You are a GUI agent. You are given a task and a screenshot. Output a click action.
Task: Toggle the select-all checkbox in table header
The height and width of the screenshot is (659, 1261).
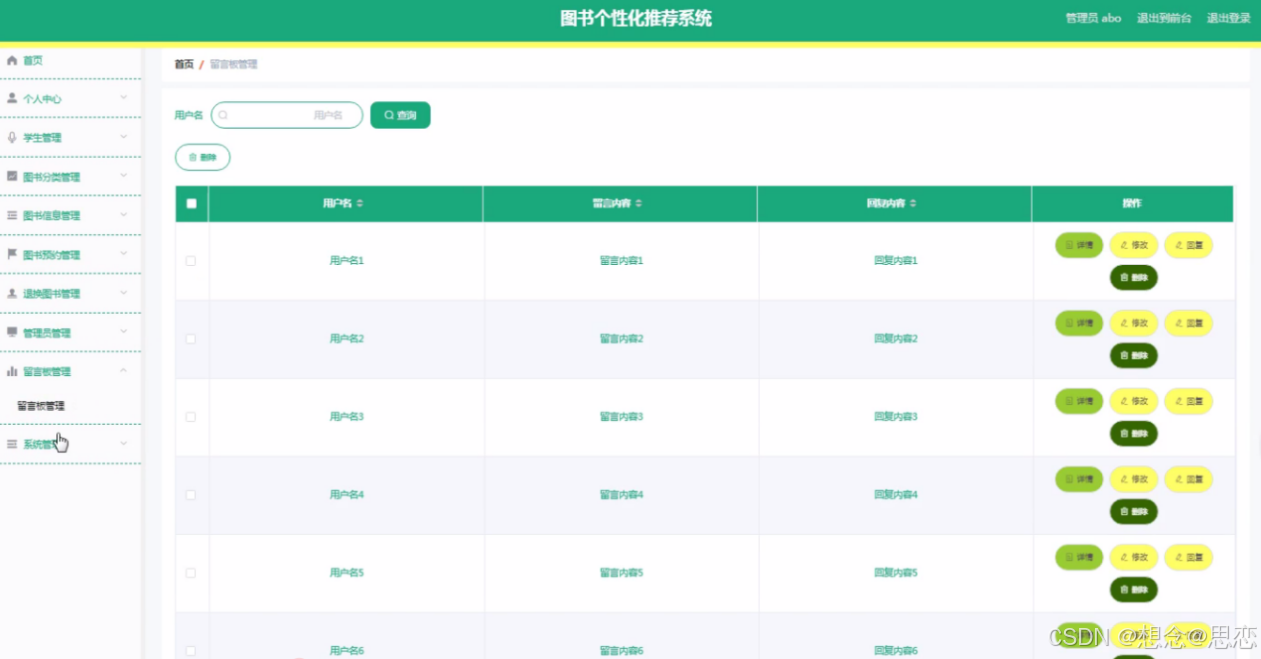191,203
